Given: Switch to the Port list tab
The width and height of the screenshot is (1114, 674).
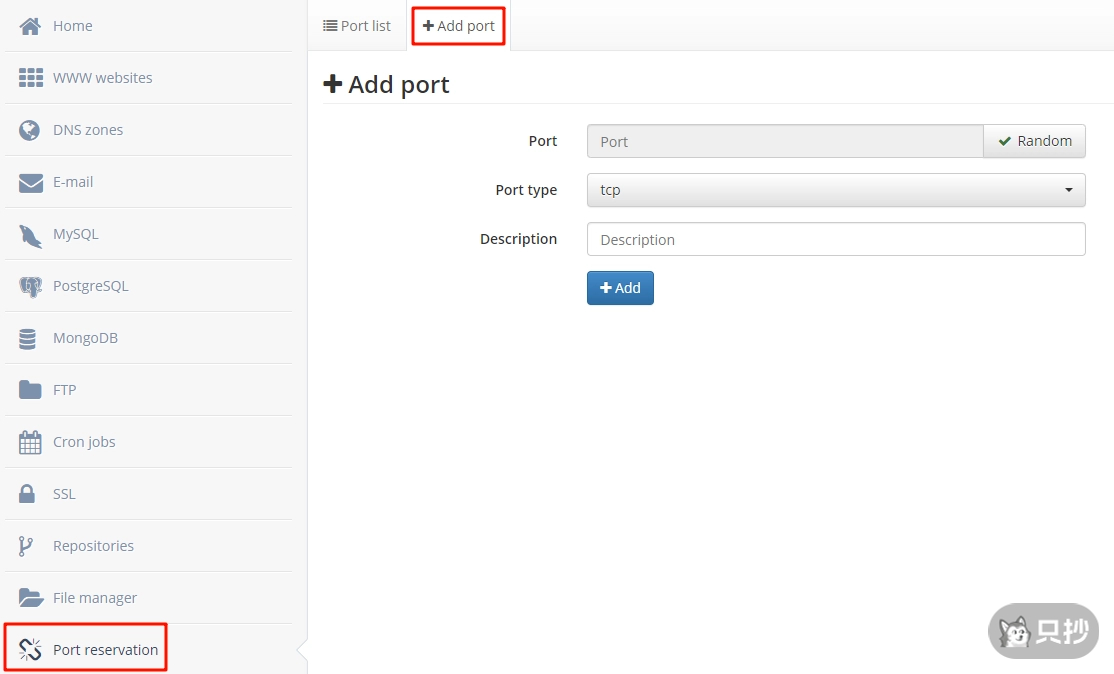Looking at the screenshot, I should click(x=357, y=26).
